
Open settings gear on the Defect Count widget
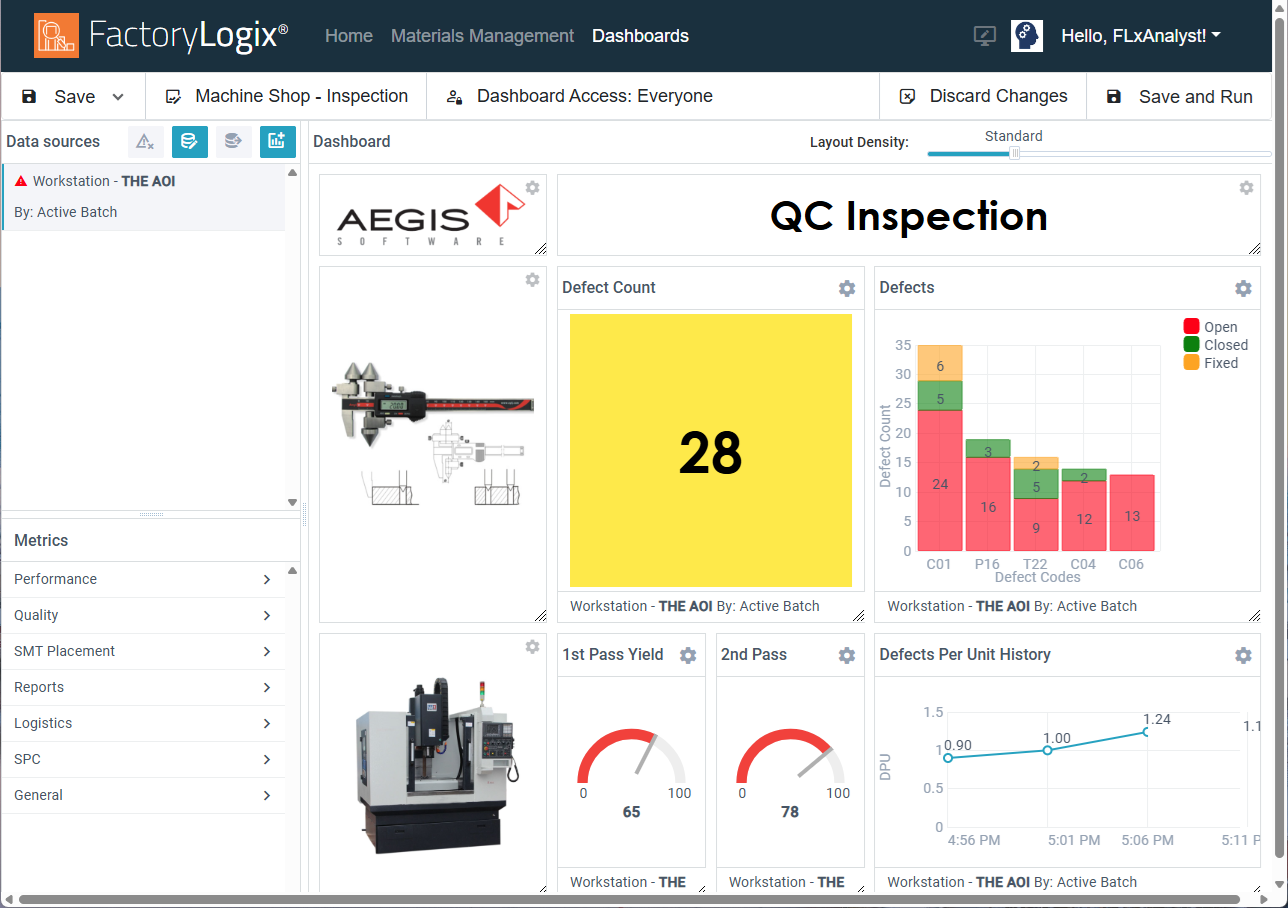point(847,288)
